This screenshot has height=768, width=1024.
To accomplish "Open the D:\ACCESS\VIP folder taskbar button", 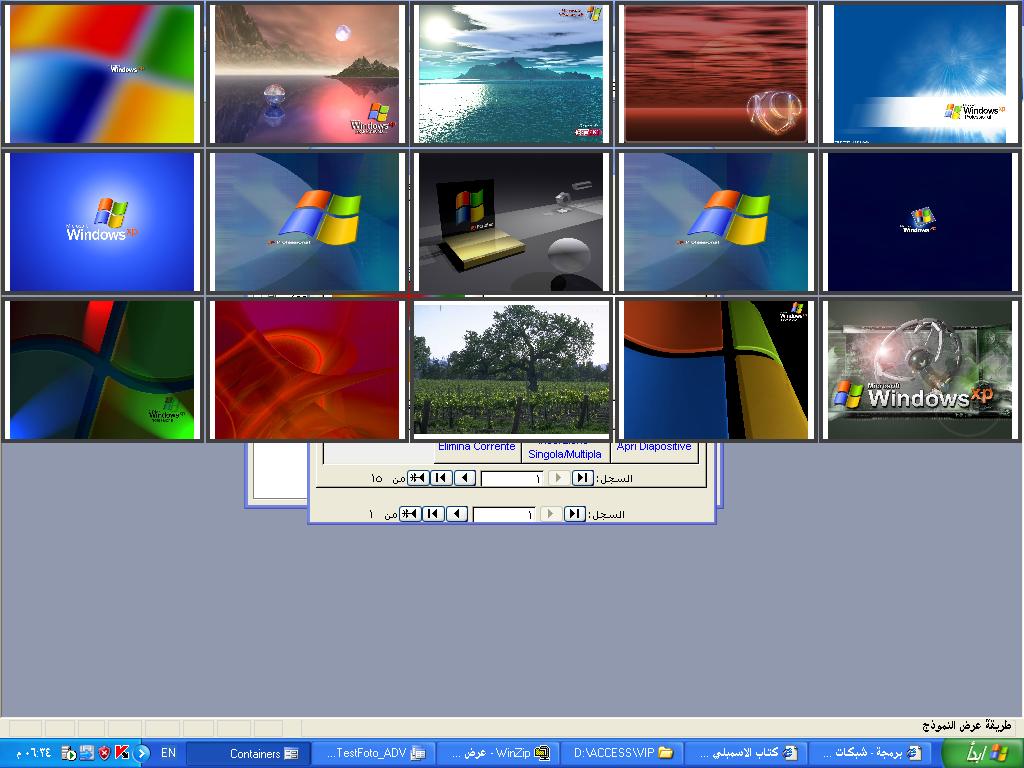I will tap(622, 753).
